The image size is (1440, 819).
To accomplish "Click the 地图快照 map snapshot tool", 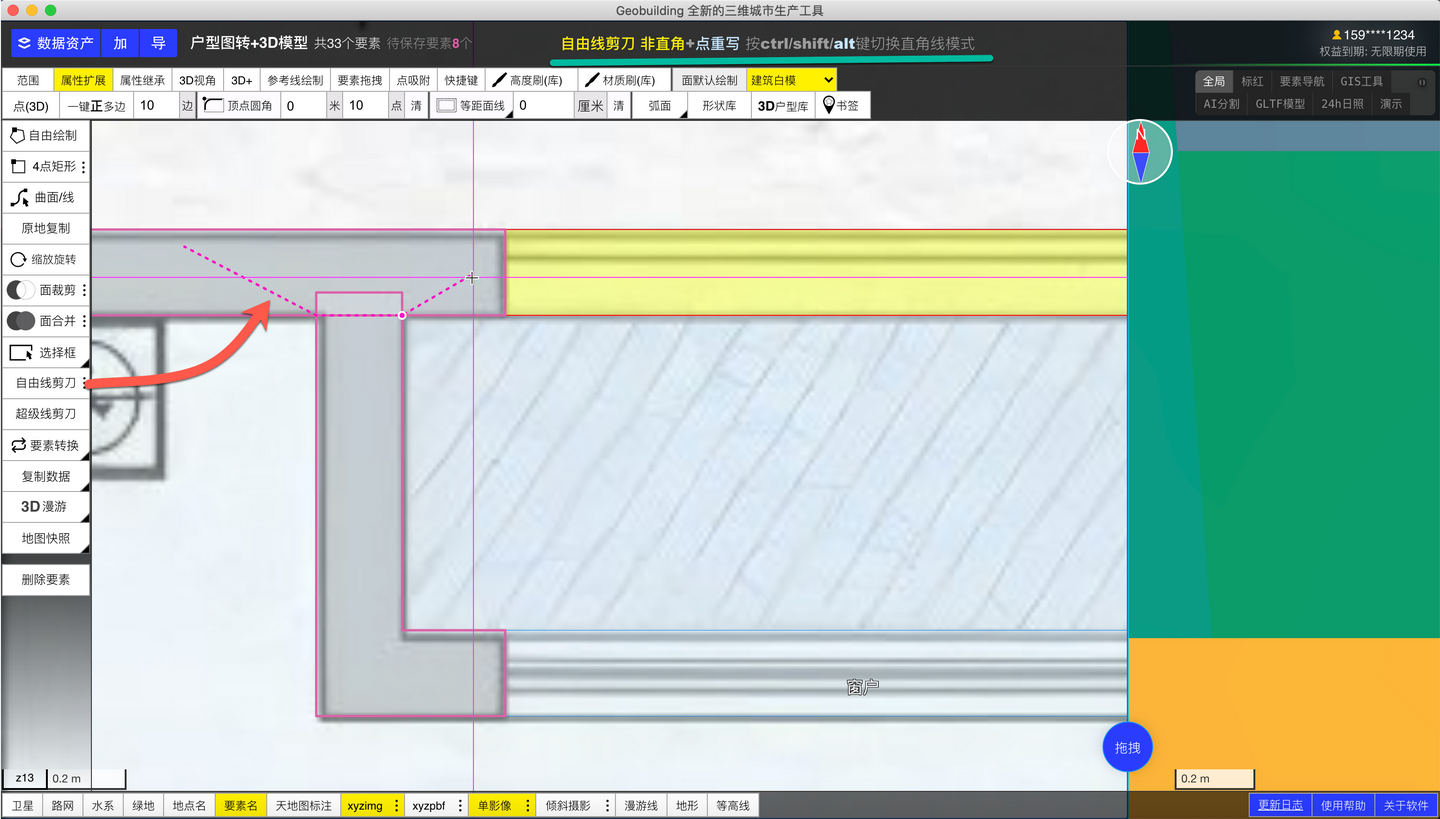I will tap(45, 538).
